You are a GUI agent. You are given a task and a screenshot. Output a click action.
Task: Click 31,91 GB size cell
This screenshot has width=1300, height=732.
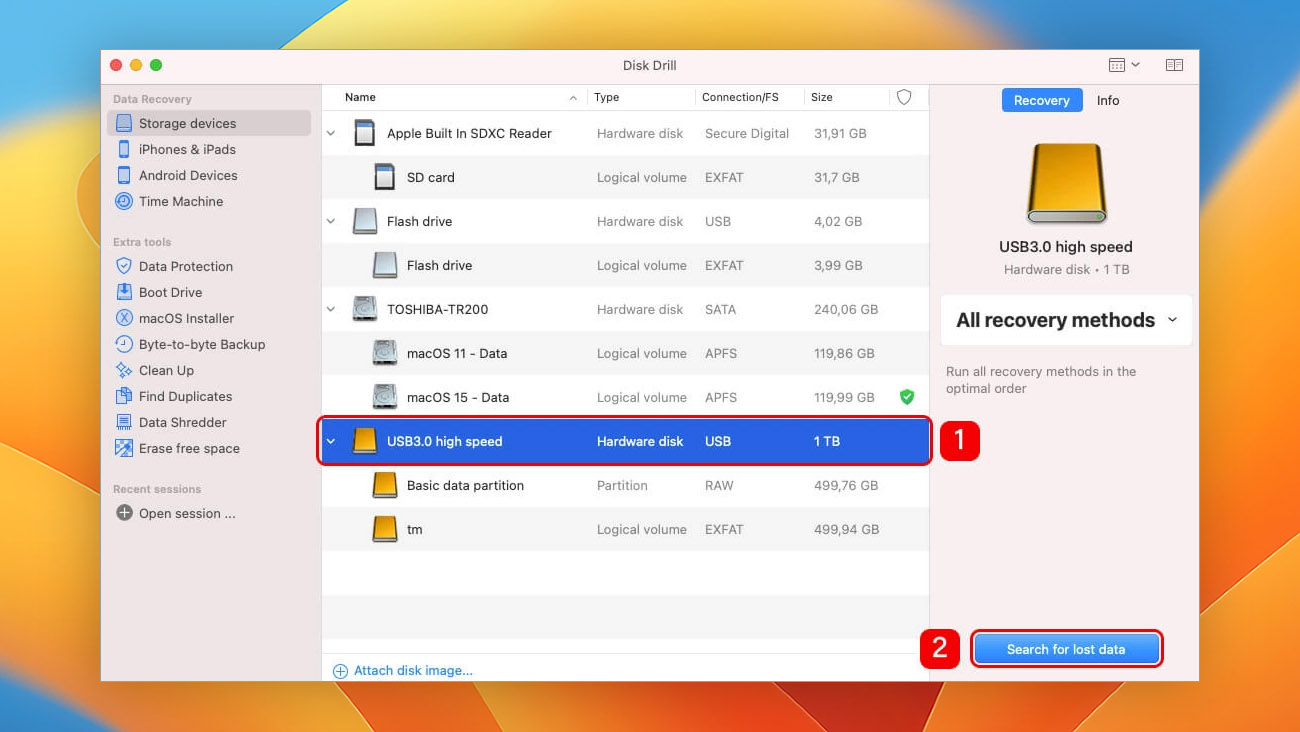click(840, 133)
